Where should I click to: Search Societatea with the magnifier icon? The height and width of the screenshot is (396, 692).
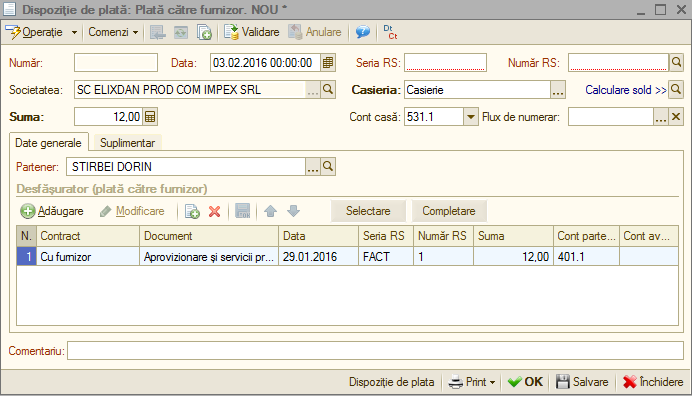328,90
